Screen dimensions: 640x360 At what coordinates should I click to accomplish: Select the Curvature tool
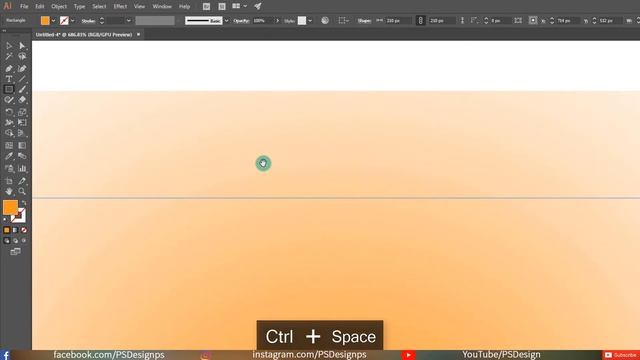[x=22, y=68]
